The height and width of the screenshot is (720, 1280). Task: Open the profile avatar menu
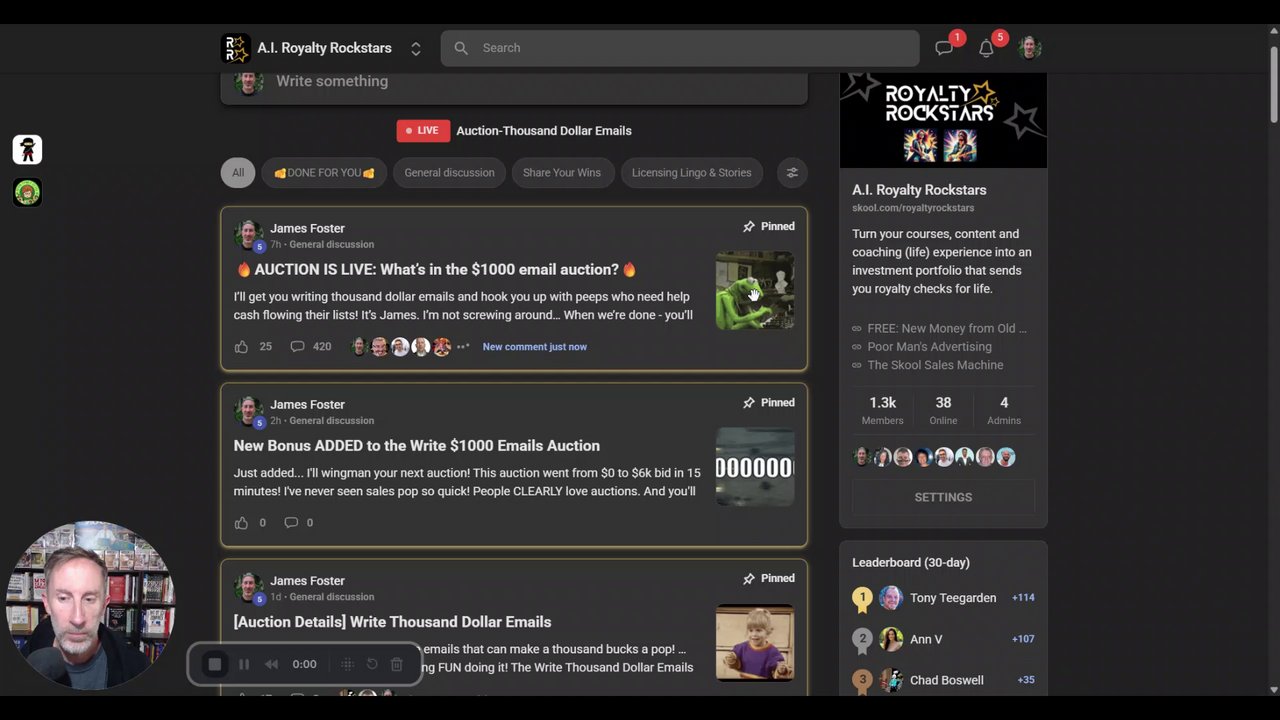[1030, 48]
